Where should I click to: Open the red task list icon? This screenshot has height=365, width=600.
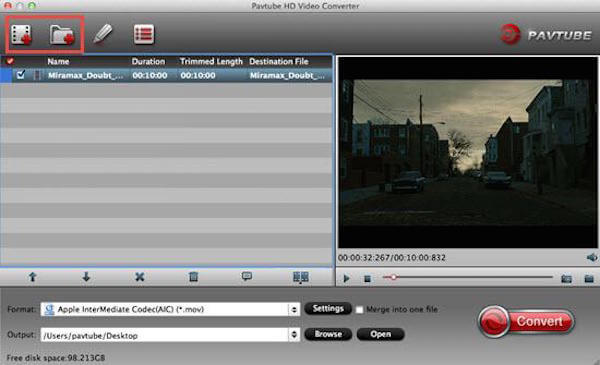(144, 34)
